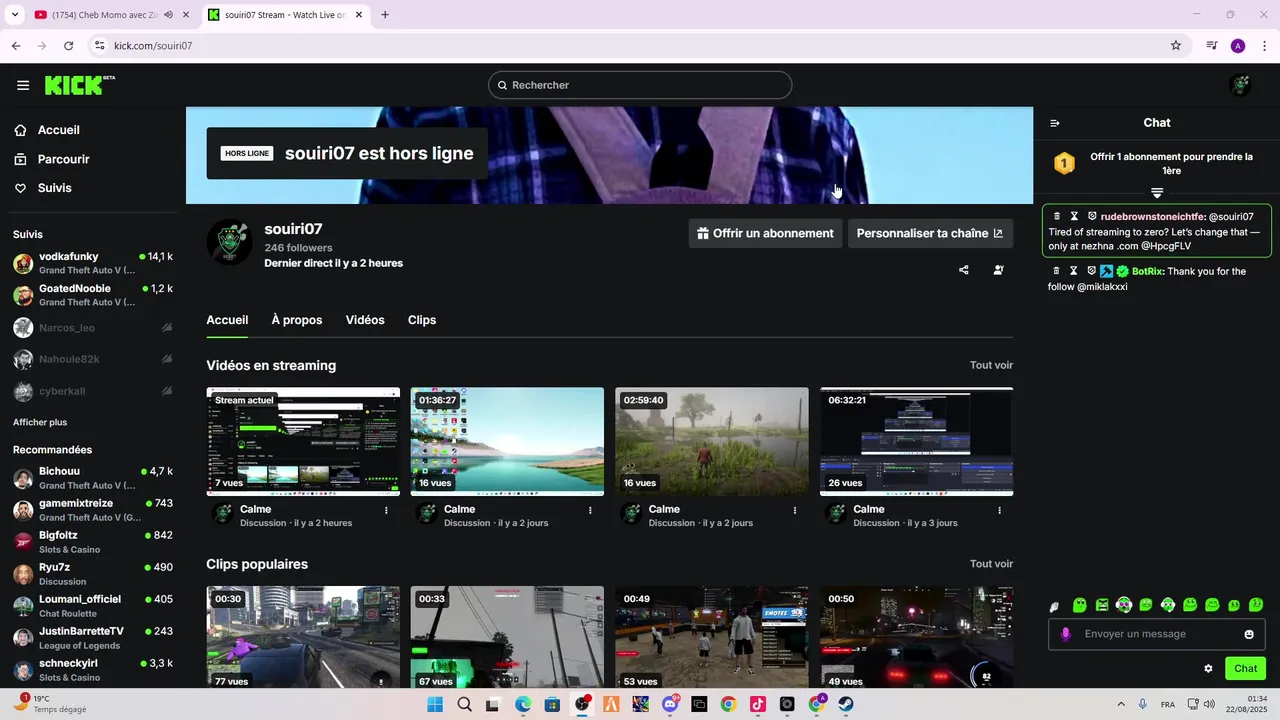The image size is (1280, 720).
Task: Collapse the chat panel with arrow icon
Action: point(1054,123)
